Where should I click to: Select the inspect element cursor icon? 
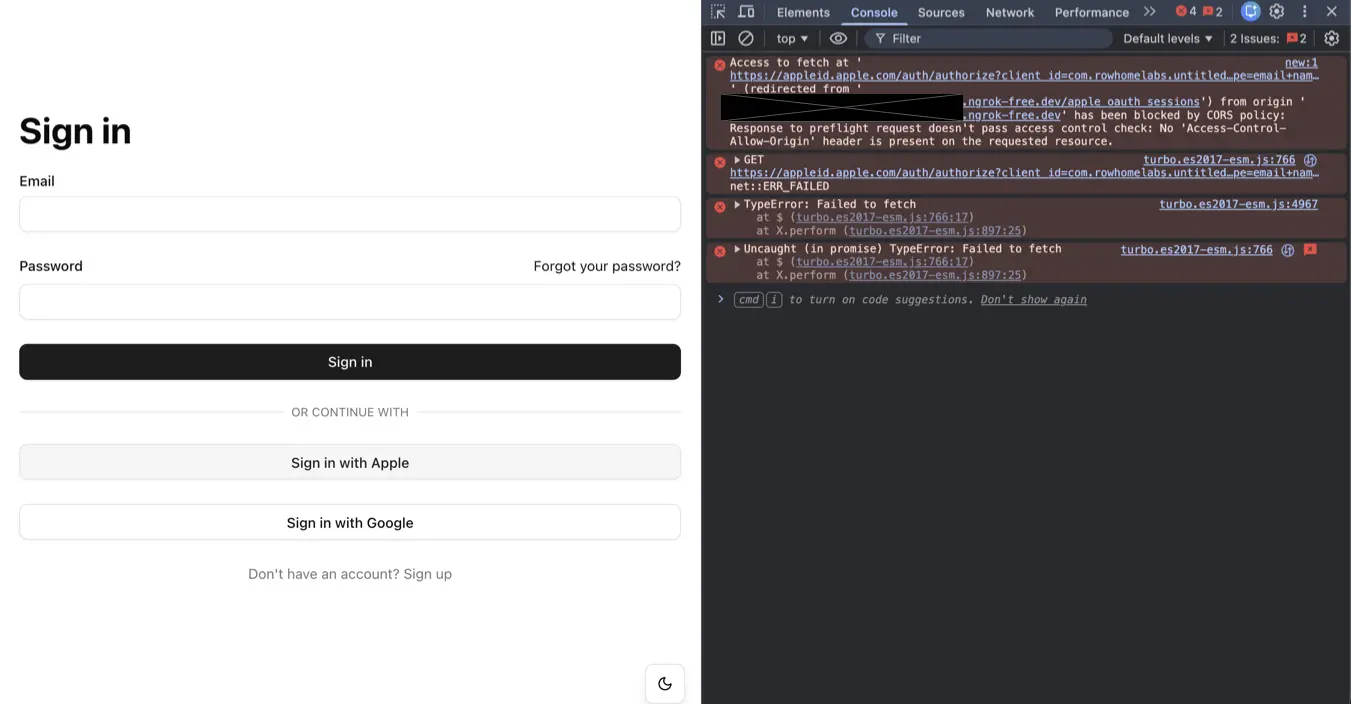(716, 11)
